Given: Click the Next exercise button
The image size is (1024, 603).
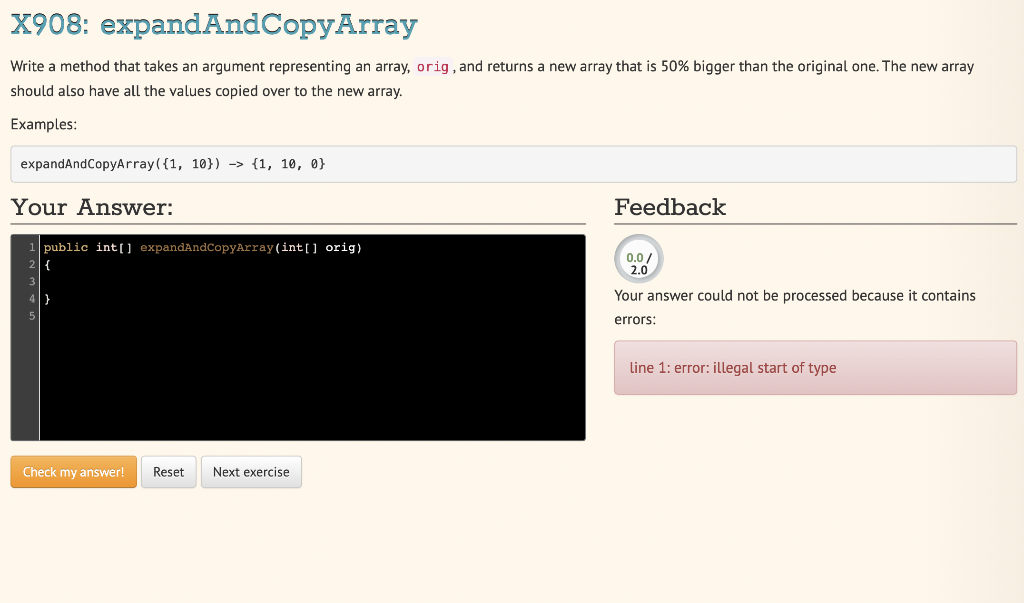Looking at the screenshot, I should pyautogui.click(x=251, y=471).
